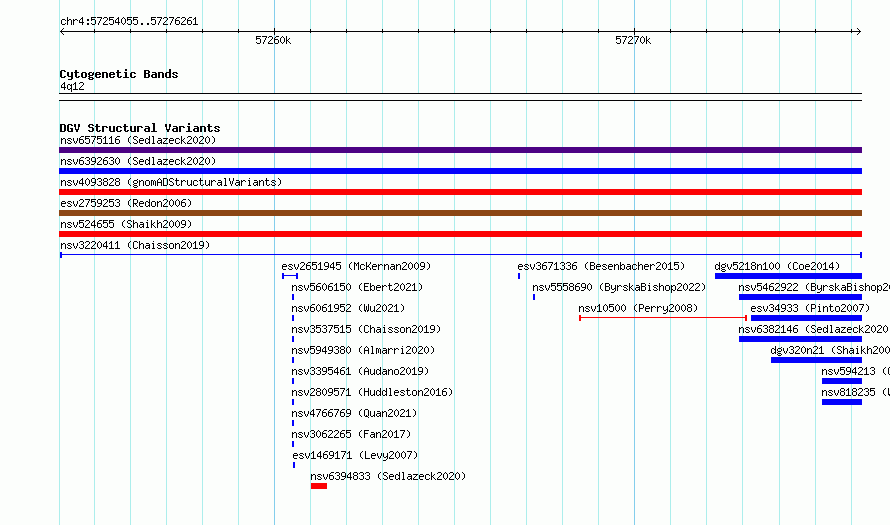
Task: Open esv2759253 (Redon2006) variant label
Action: [126, 203]
